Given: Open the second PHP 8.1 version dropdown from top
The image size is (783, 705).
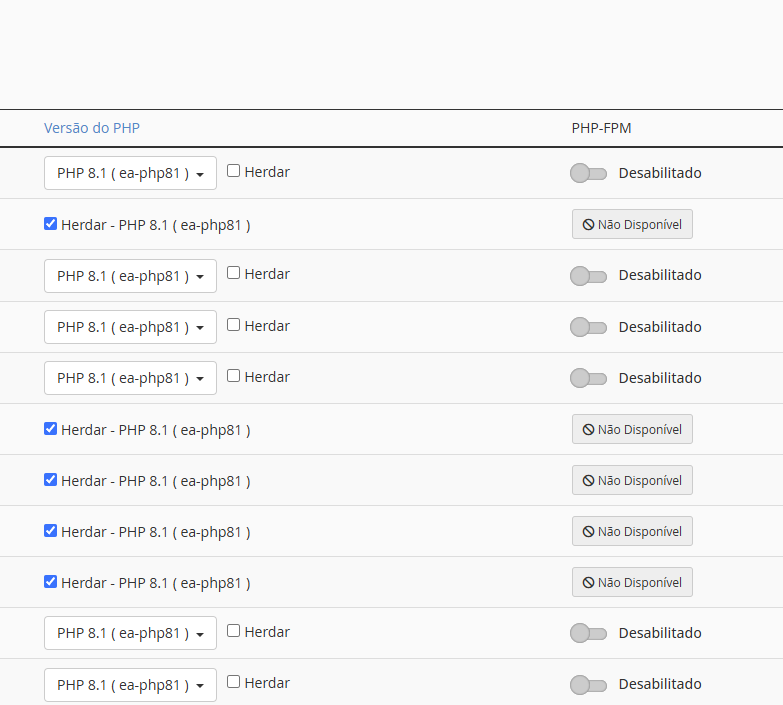Looking at the screenshot, I should point(130,276).
